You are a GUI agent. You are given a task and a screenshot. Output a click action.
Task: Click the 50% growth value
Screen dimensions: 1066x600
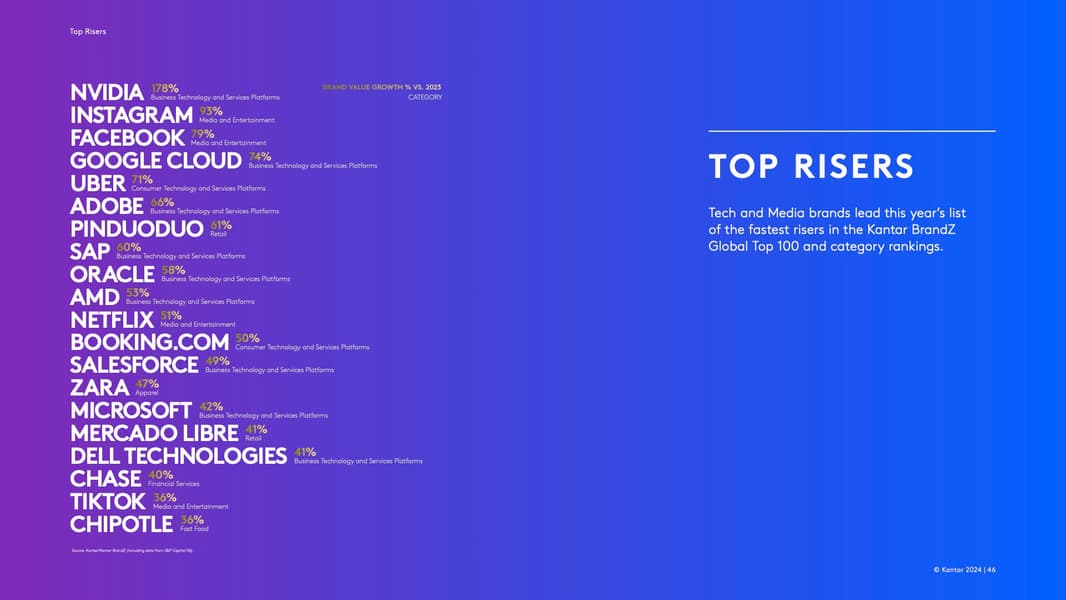tap(247, 338)
